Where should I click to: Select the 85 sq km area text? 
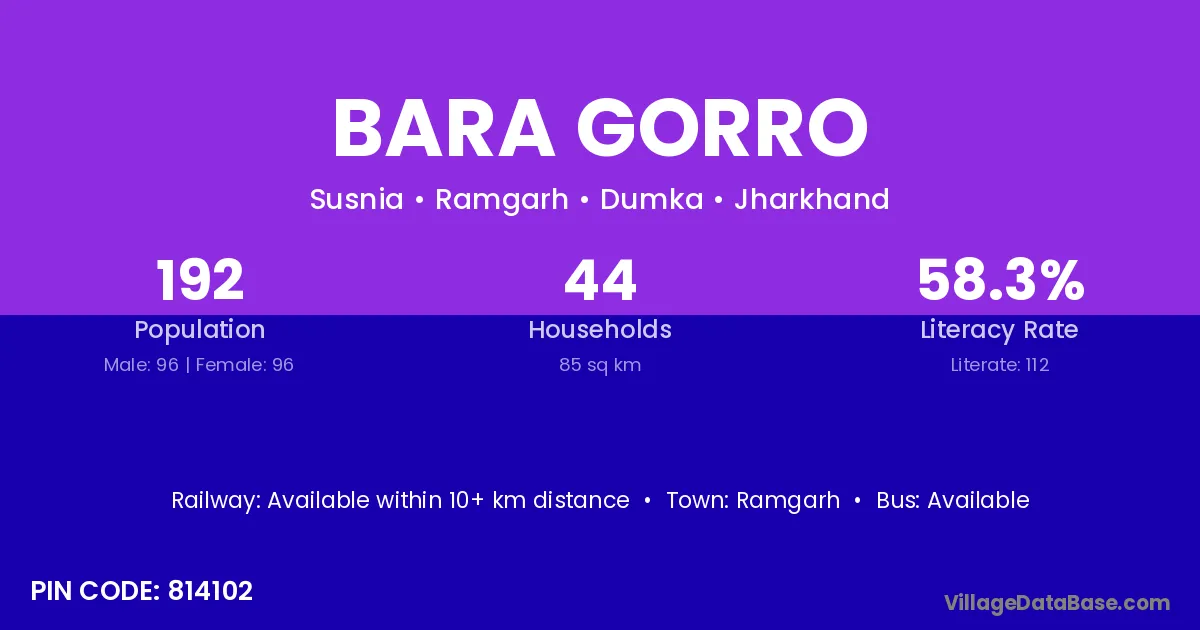600,365
